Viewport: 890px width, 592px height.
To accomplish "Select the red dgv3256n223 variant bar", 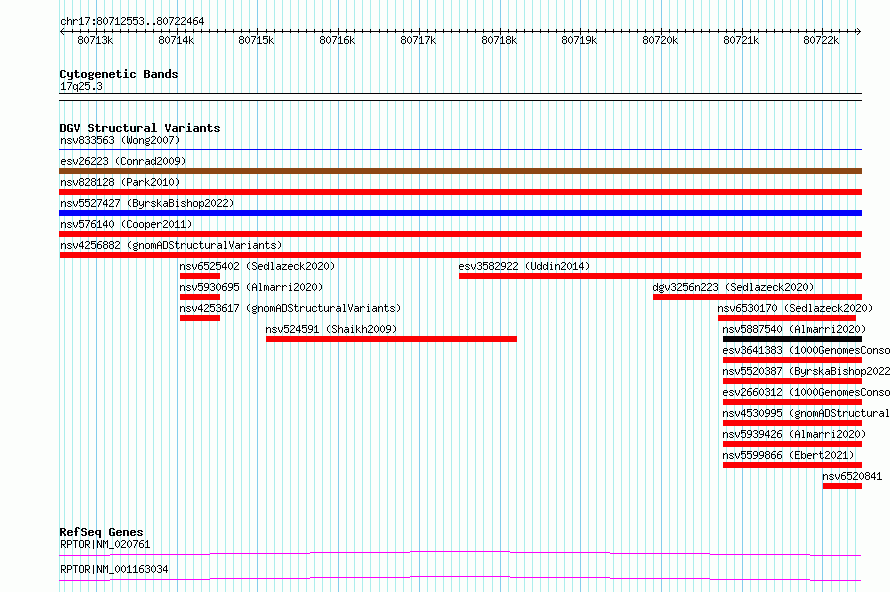I will (757, 297).
